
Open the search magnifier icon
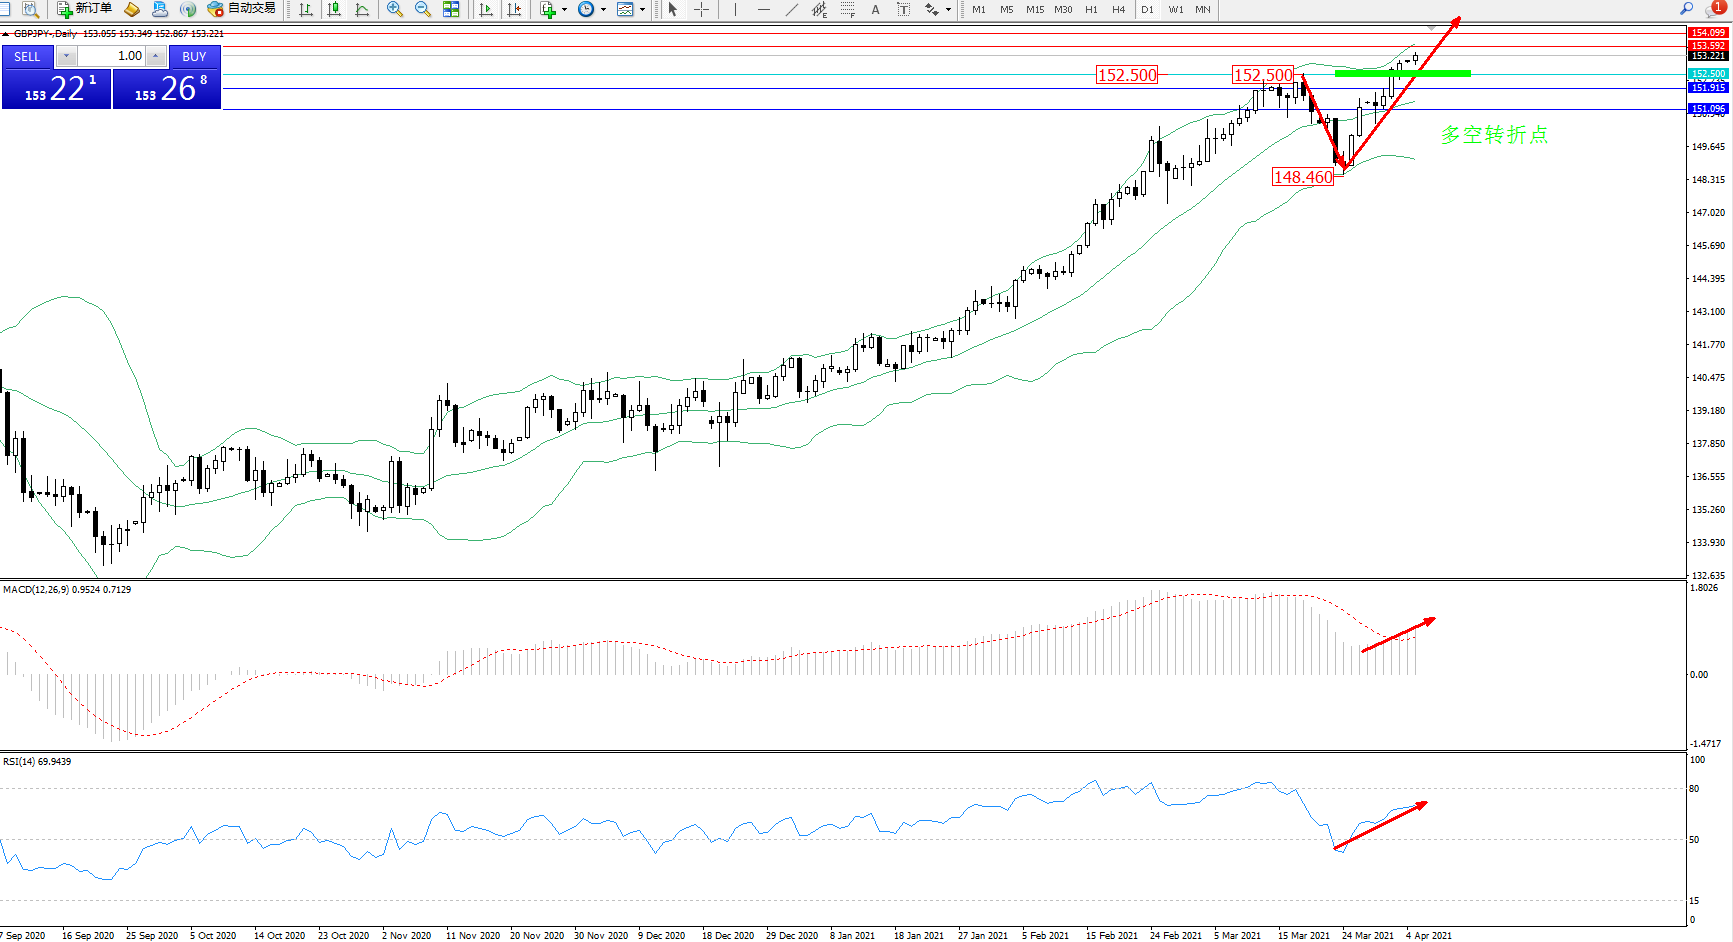point(1687,9)
